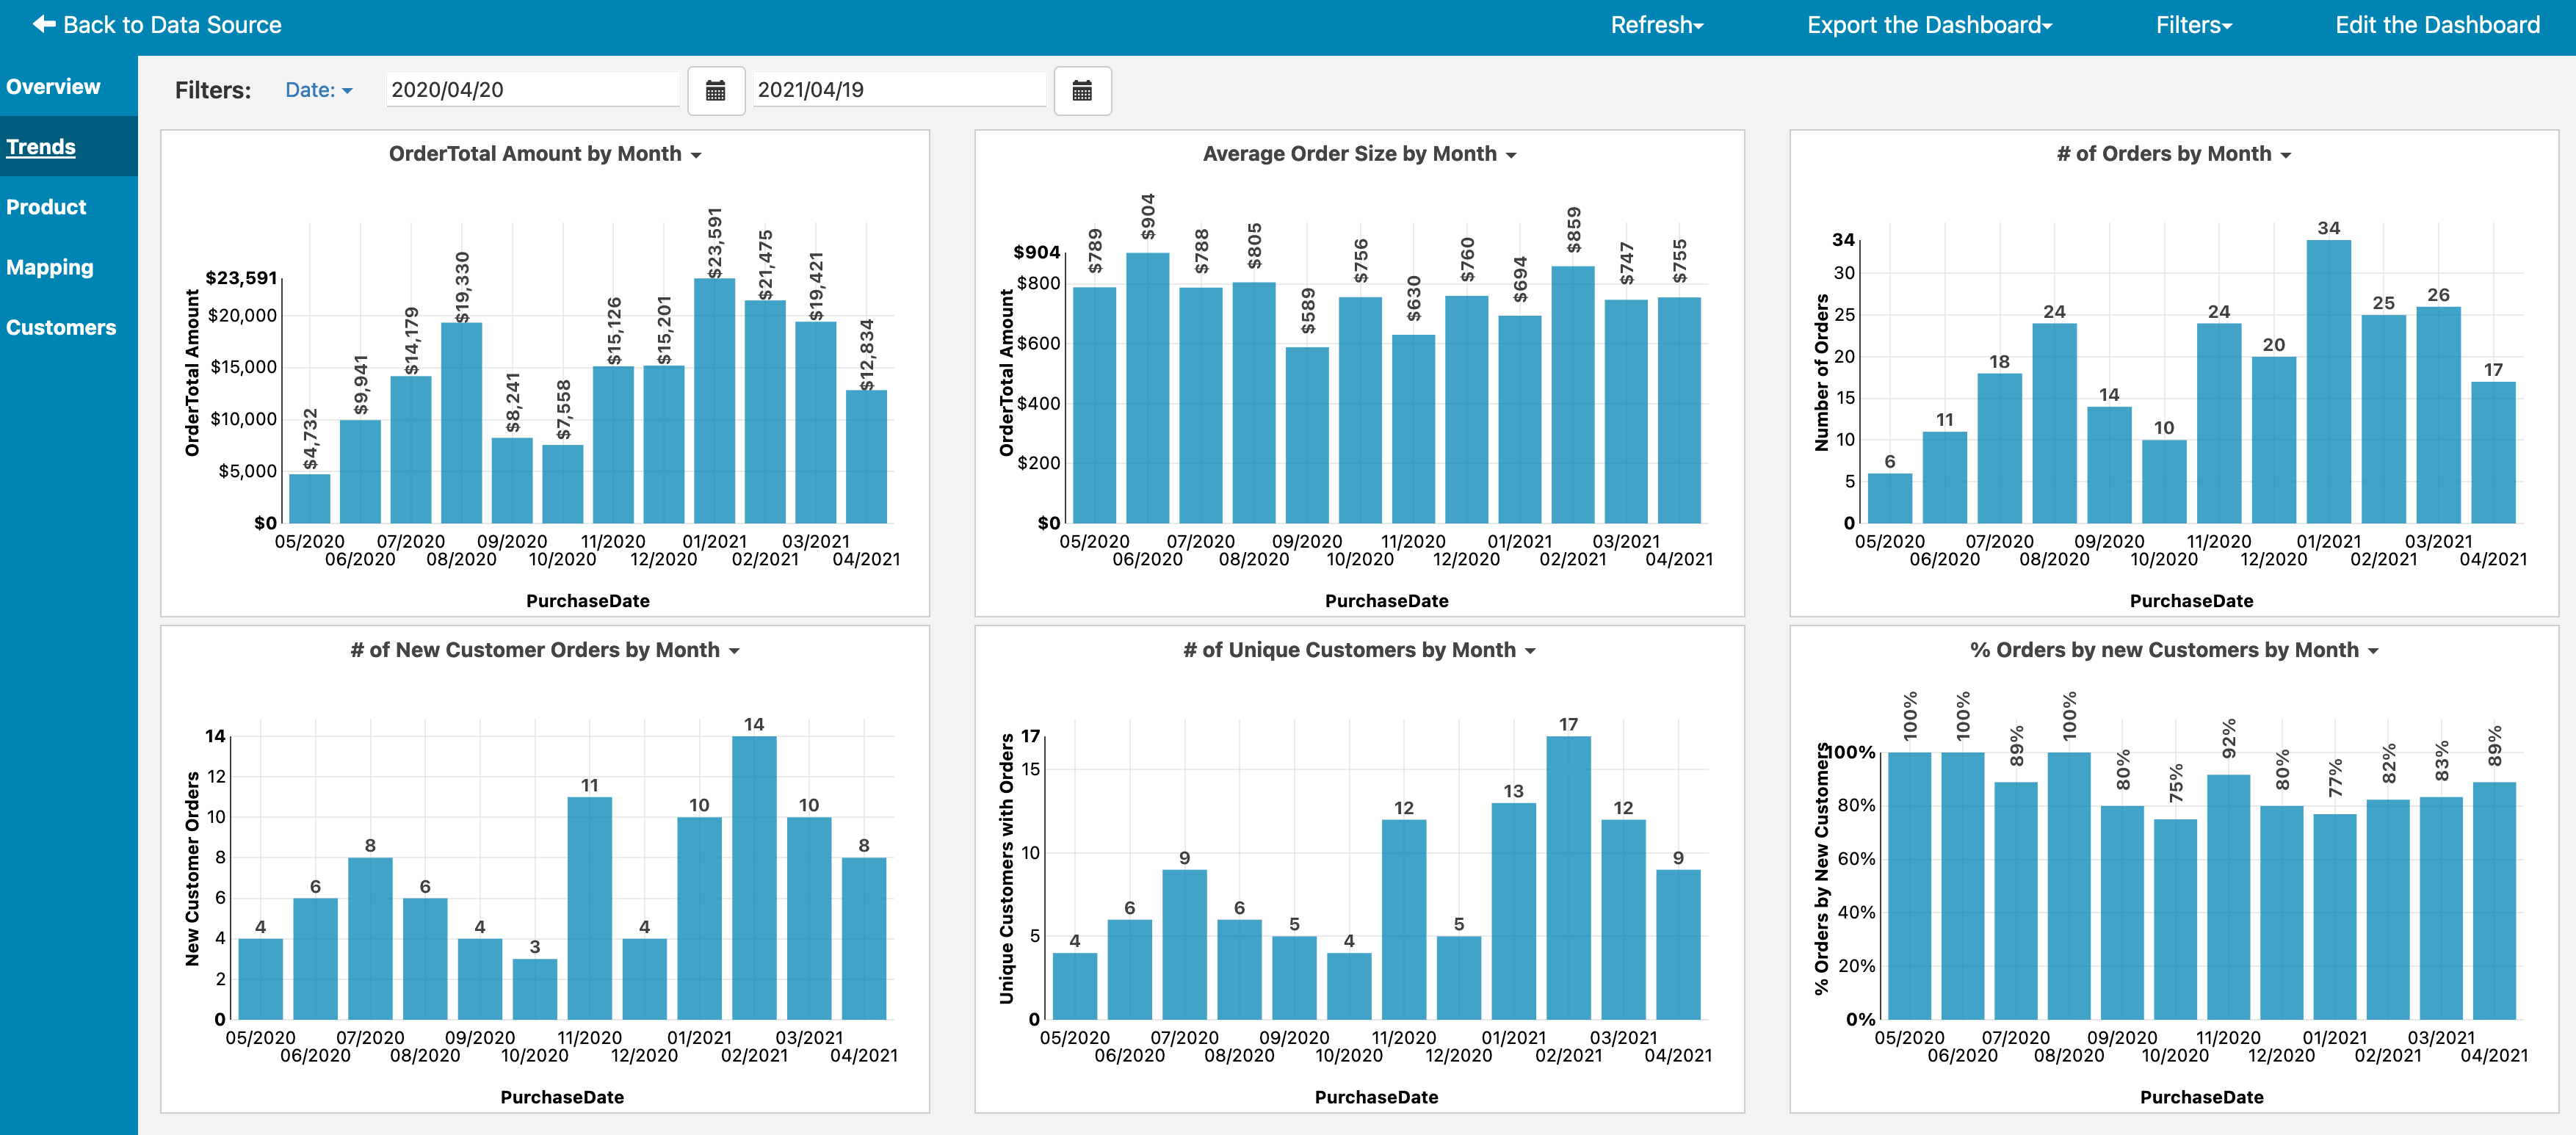
Task: Select the Product sidebar tab
Action: click(46, 207)
